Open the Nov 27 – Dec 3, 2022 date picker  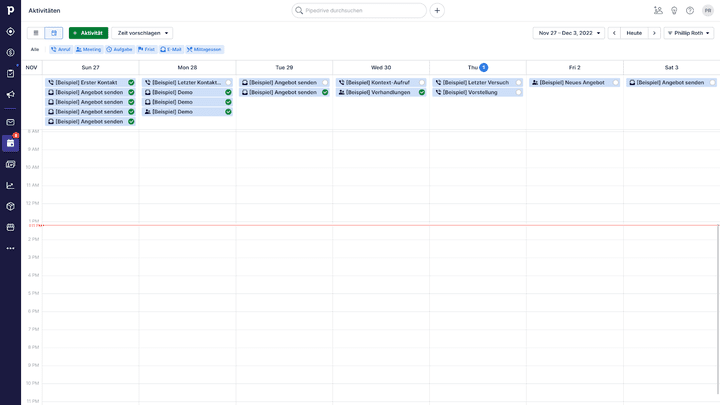pyautogui.click(x=568, y=33)
